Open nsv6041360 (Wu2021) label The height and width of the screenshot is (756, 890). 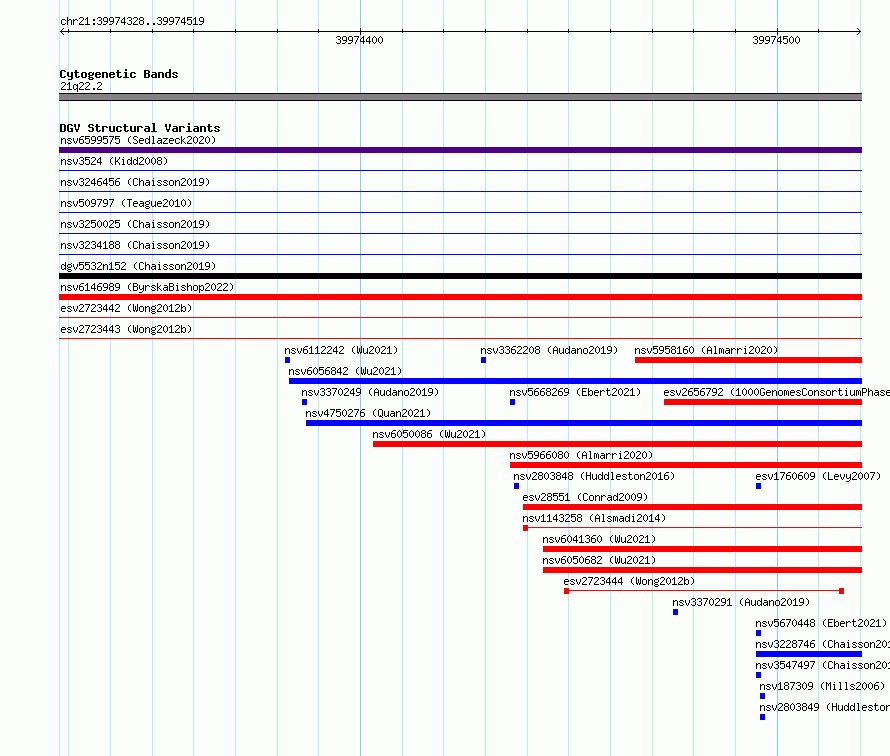pos(599,539)
